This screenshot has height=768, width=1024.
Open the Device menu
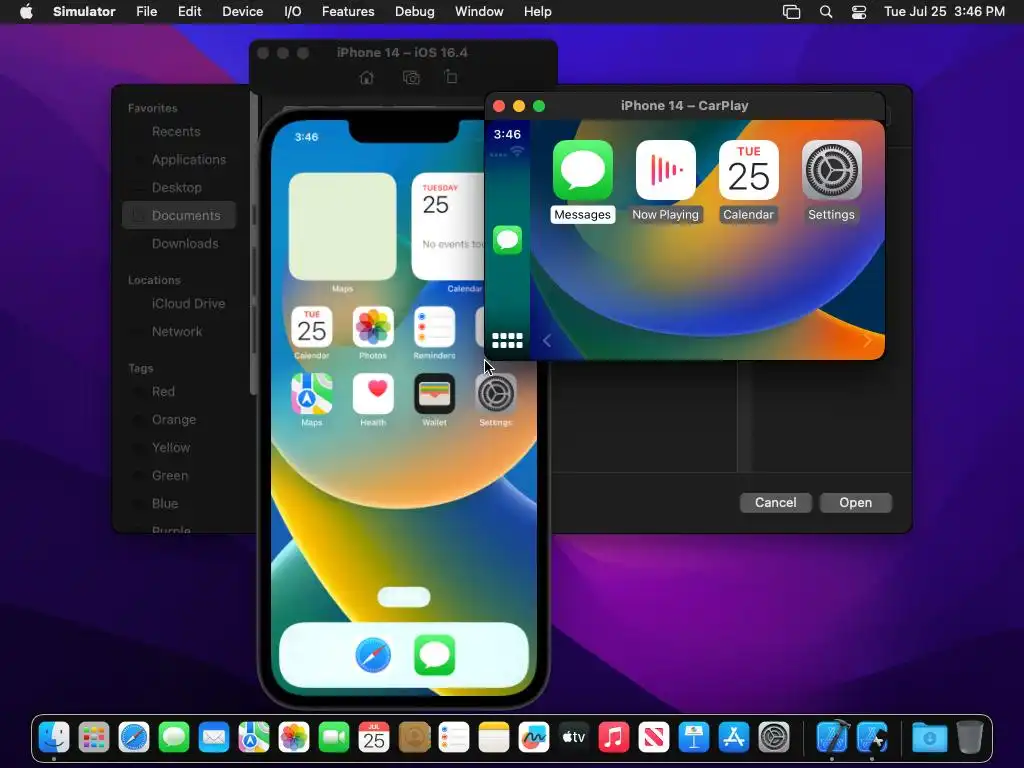point(242,12)
